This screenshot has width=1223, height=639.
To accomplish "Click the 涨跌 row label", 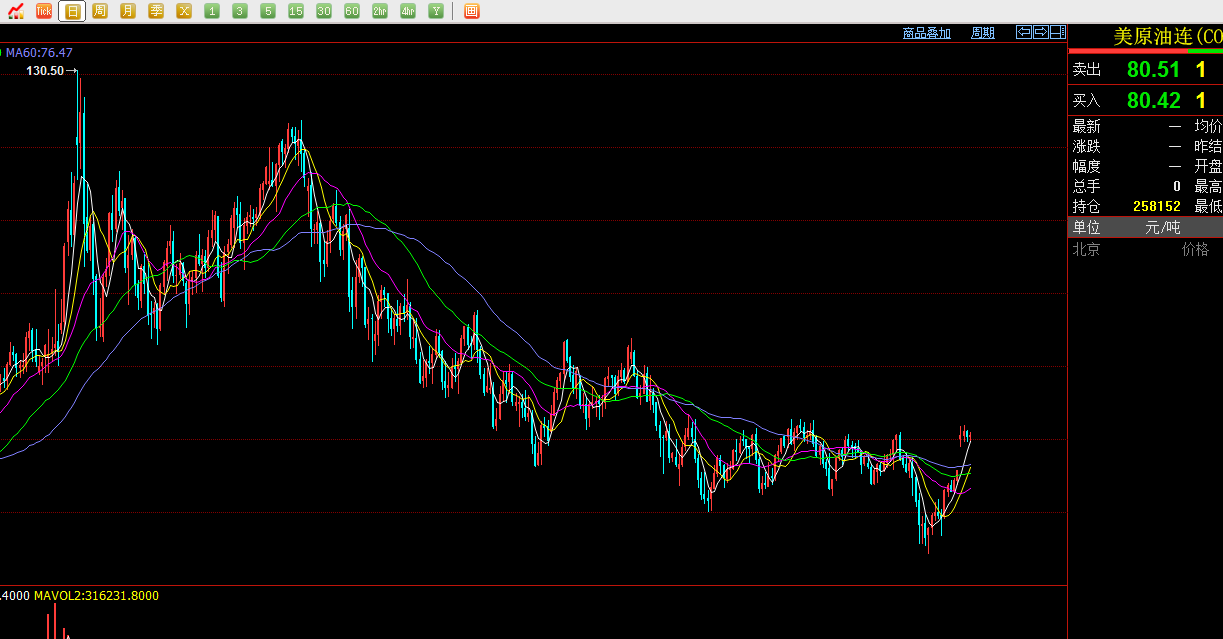I will [x=1087, y=146].
